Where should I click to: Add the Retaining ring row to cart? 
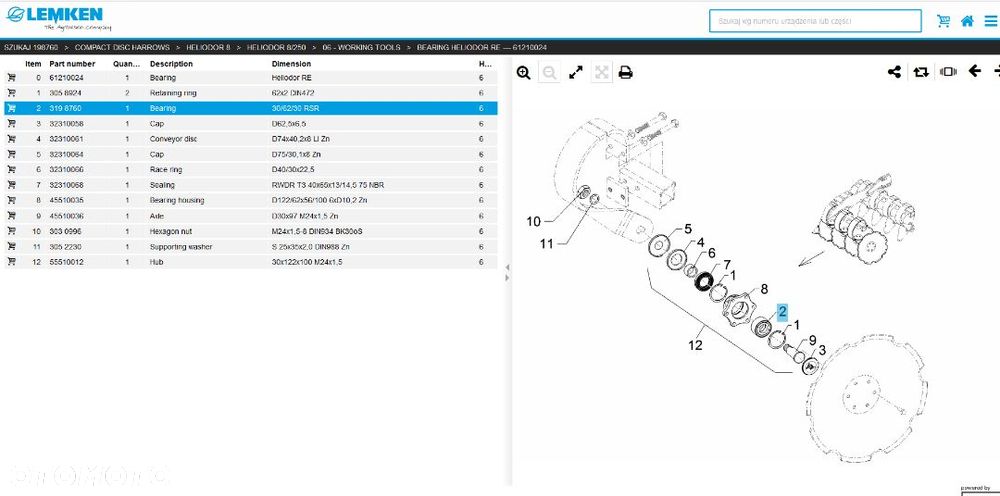(x=11, y=93)
